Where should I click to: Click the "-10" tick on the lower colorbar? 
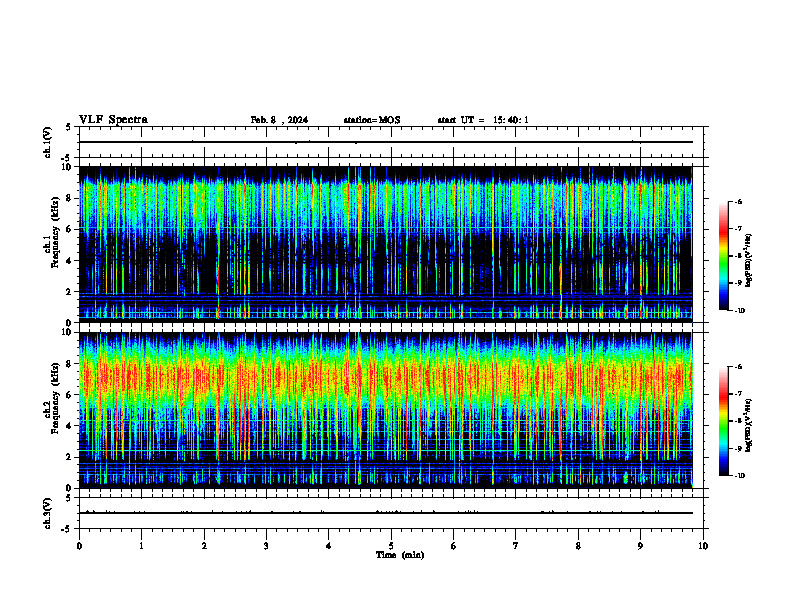tap(739, 476)
